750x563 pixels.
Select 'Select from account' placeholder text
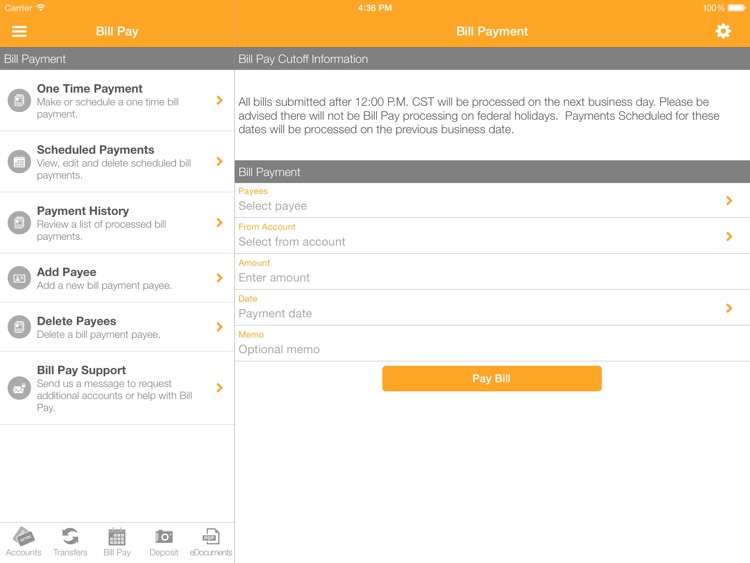pyautogui.click(x=292, y=242)
